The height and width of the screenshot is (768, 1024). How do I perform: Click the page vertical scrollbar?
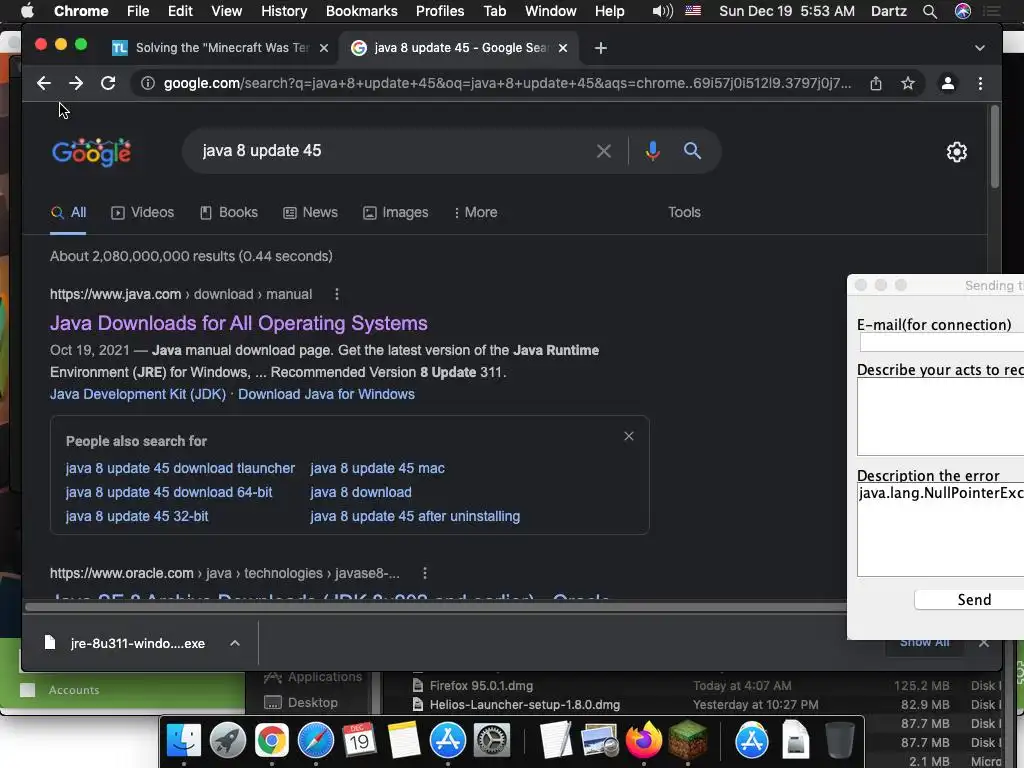pos(995,147)
